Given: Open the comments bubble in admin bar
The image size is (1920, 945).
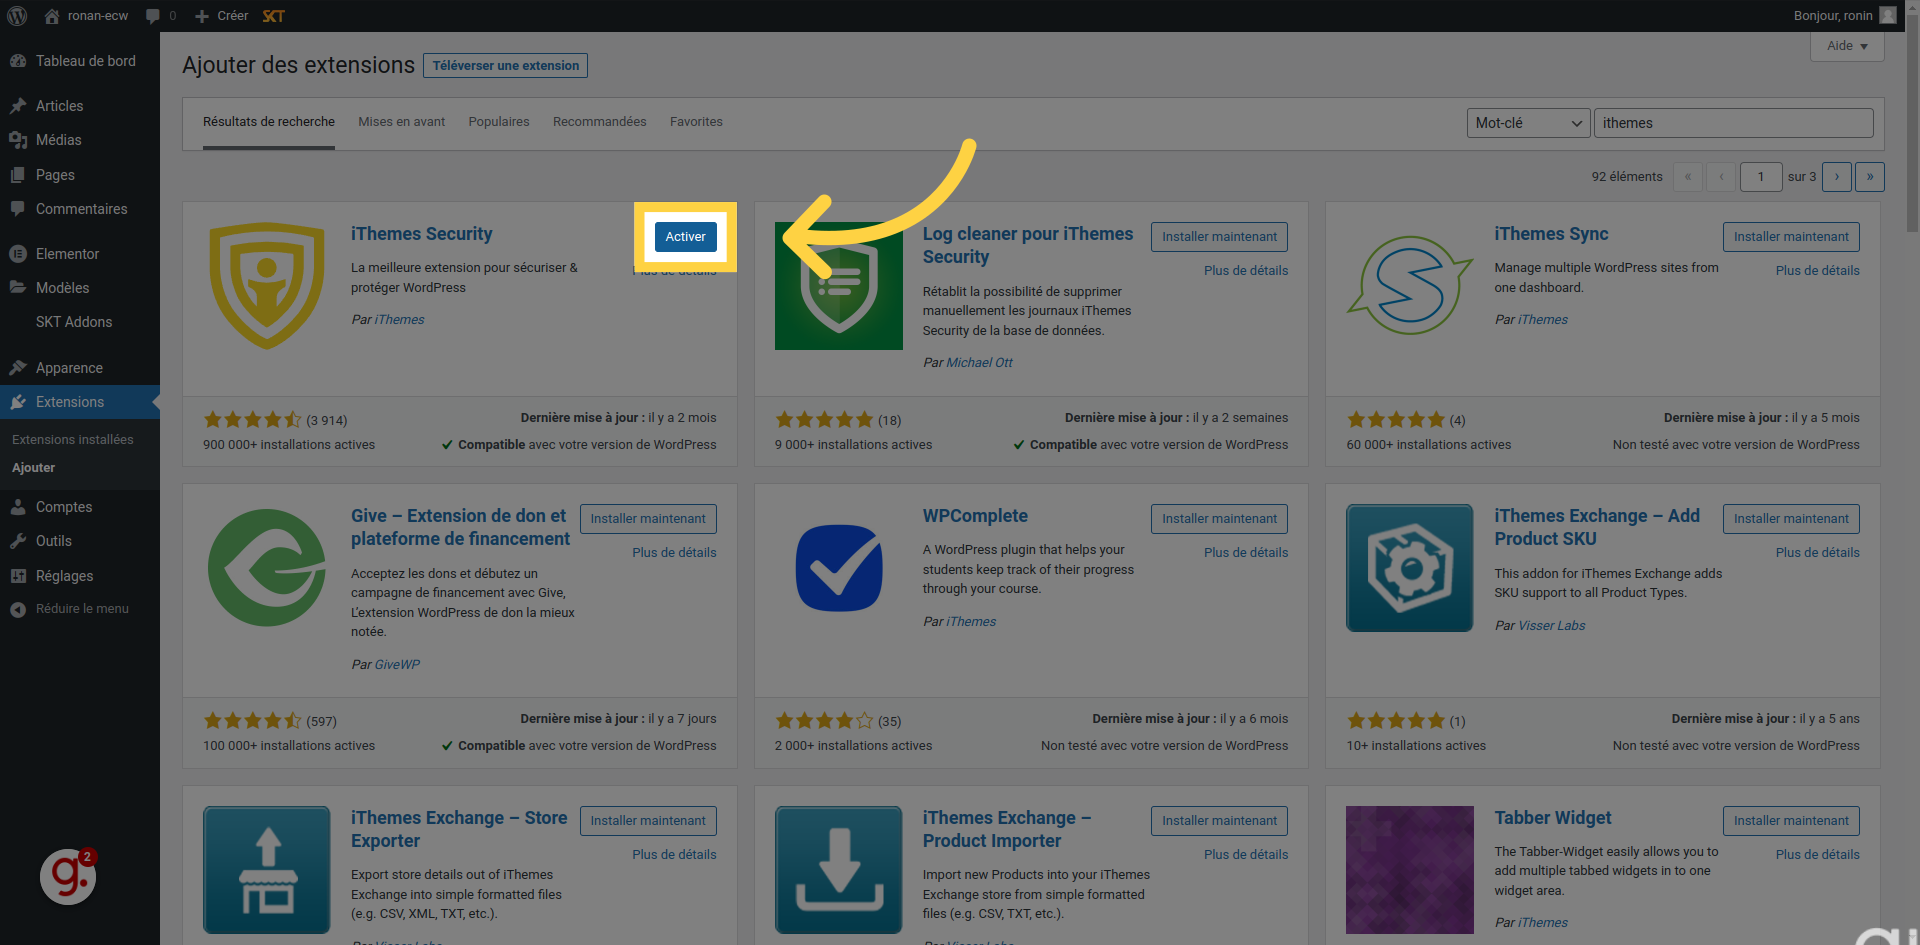Looking at the screenshot, I should coord(152,16).
